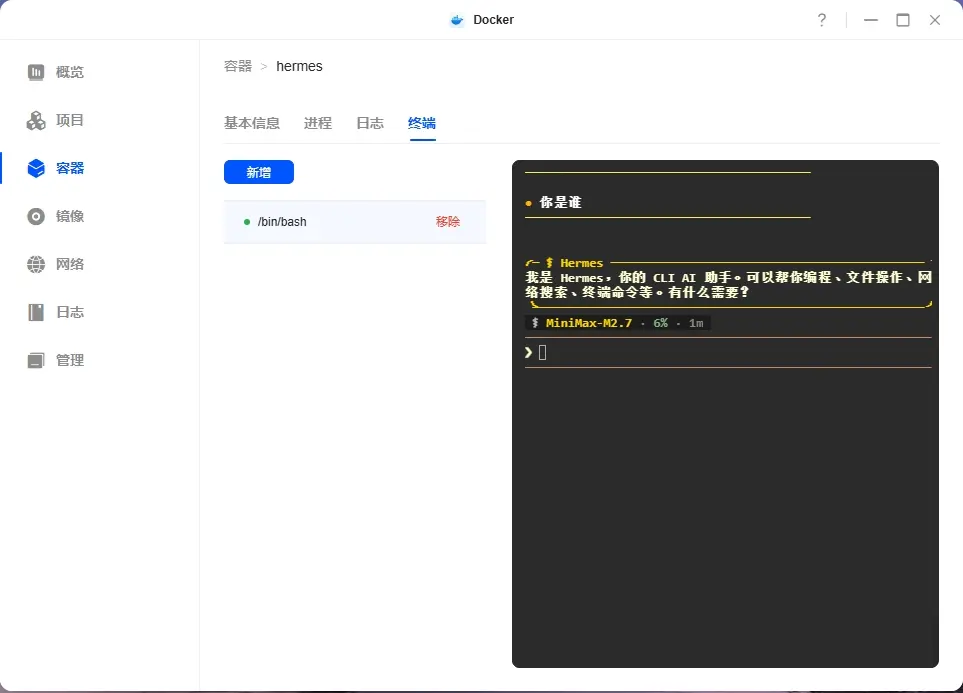
Task: Open the 日志 logs section in sidebar
Action: [x=55, y=312]
